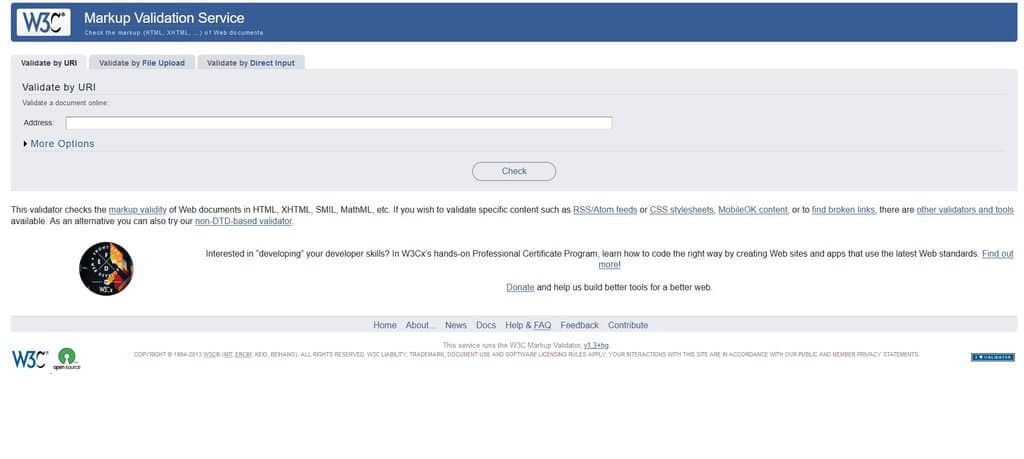Open Feedback in footer menu
The image size is (1024, 459).
(x=579, y=325)
